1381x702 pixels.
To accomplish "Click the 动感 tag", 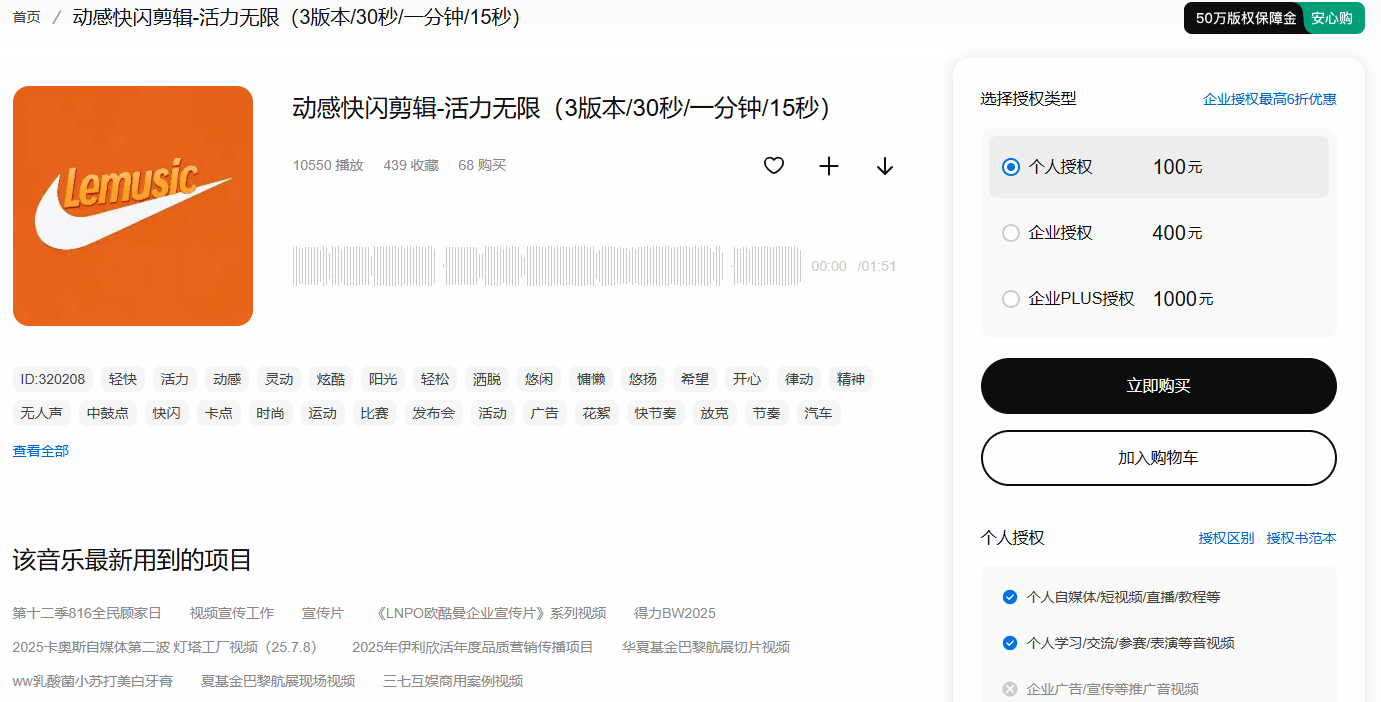I will coord(227,379).
